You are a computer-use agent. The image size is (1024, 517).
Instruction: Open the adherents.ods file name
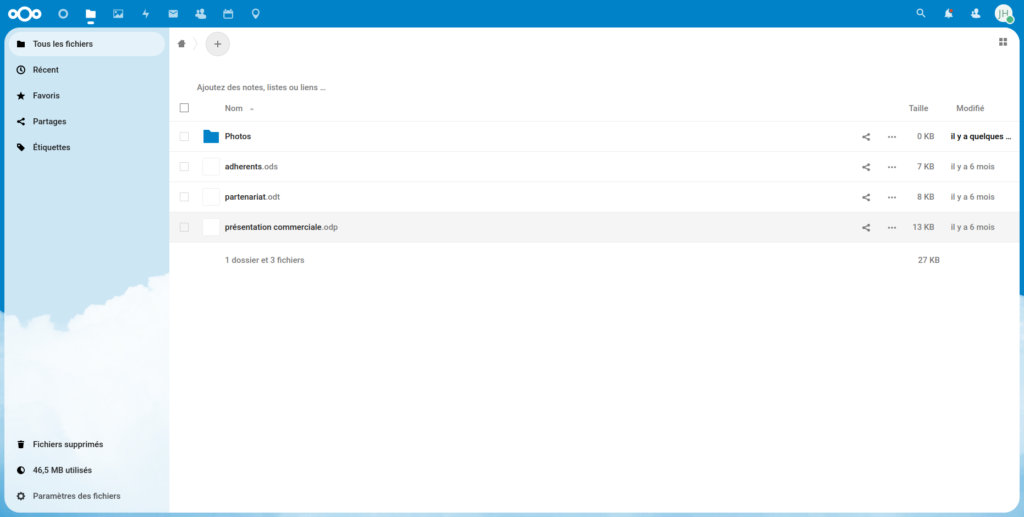click(x=251, y=166)
